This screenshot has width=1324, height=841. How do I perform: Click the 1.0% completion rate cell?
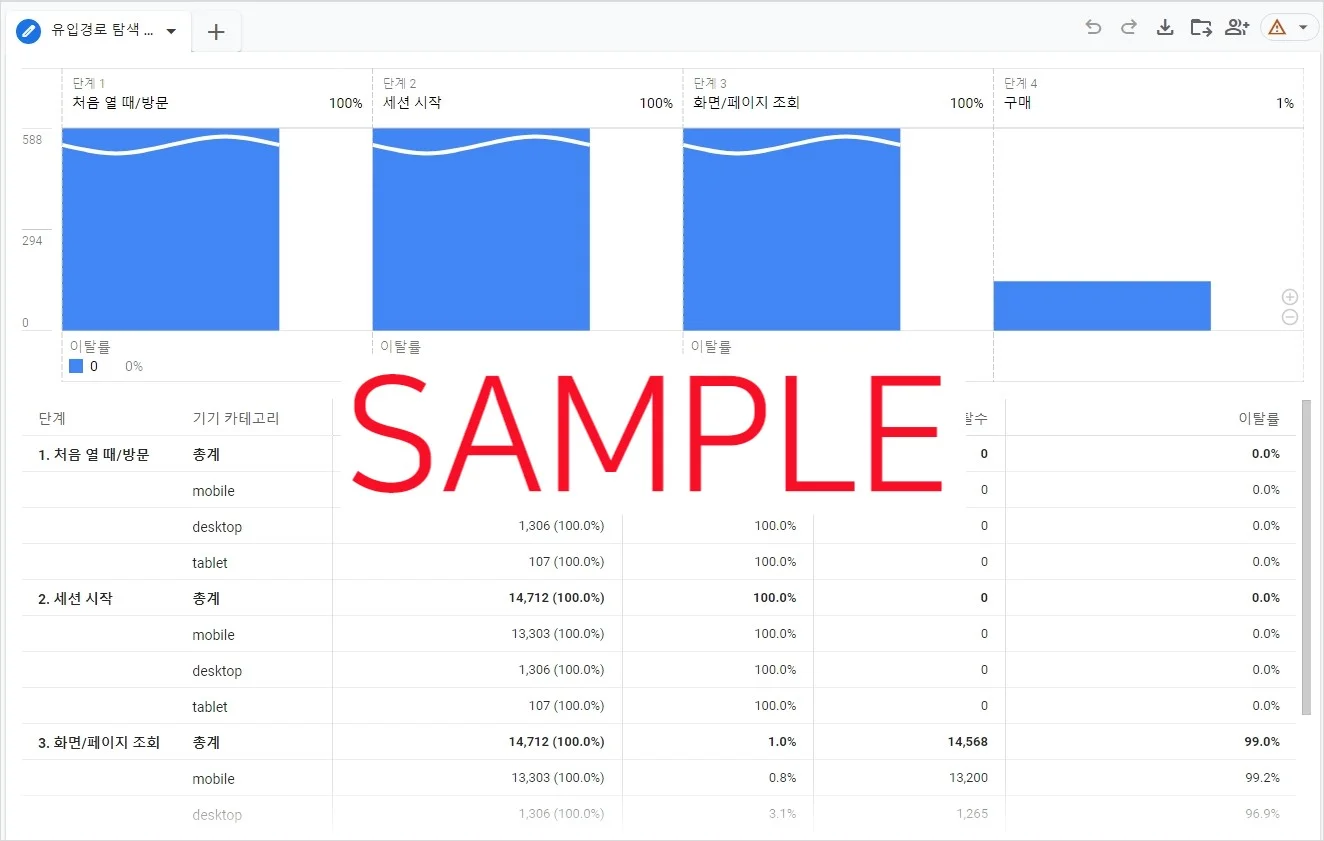[782, 742]
